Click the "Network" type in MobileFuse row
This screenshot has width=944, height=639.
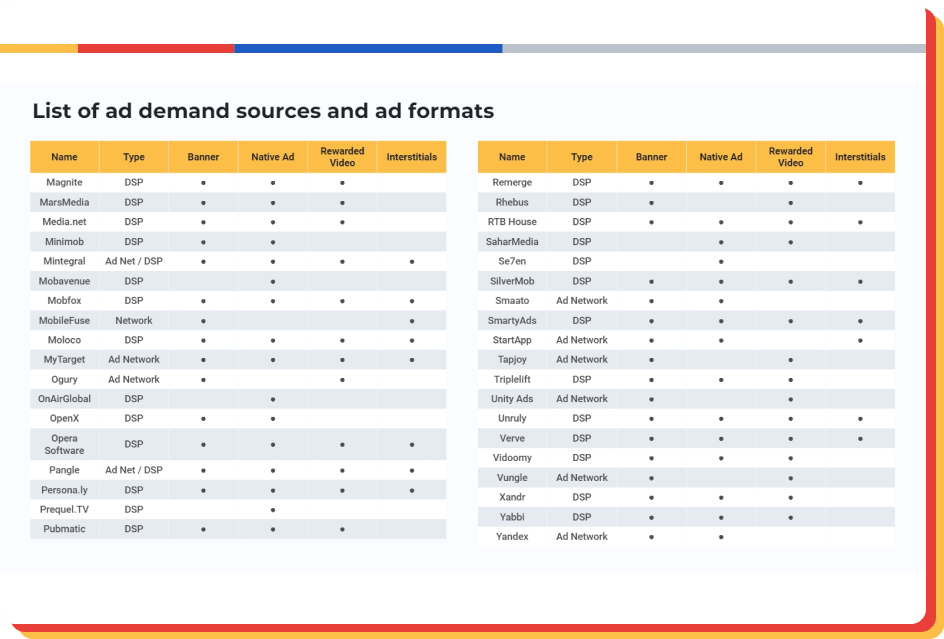(x=134, y=320)
